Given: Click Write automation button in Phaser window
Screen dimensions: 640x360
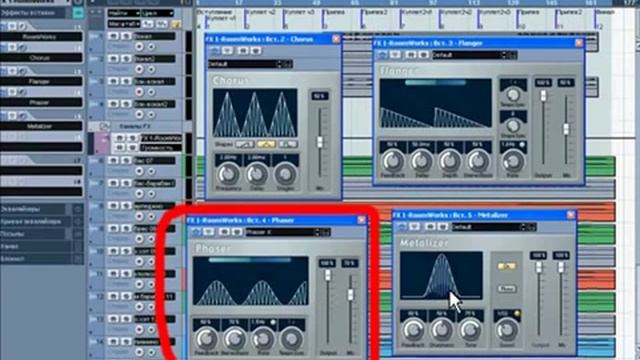Looking at the screenshot, I should pyautogui.click(x=237, y=232).
